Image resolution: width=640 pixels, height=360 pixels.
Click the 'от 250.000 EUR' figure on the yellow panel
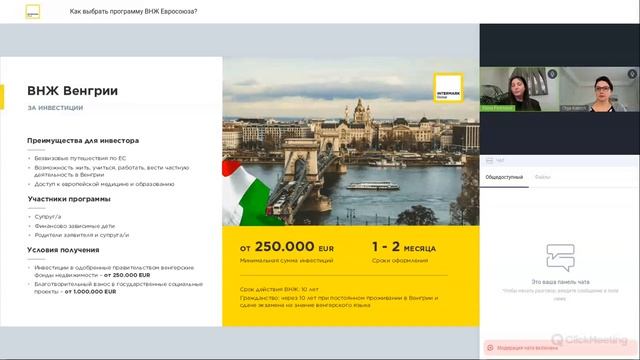pos(287,247)
